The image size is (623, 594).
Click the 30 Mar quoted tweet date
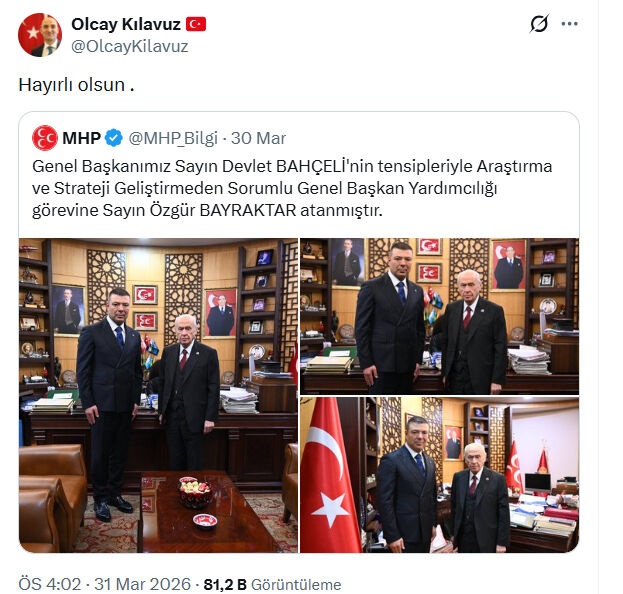[x=258, y=138]
